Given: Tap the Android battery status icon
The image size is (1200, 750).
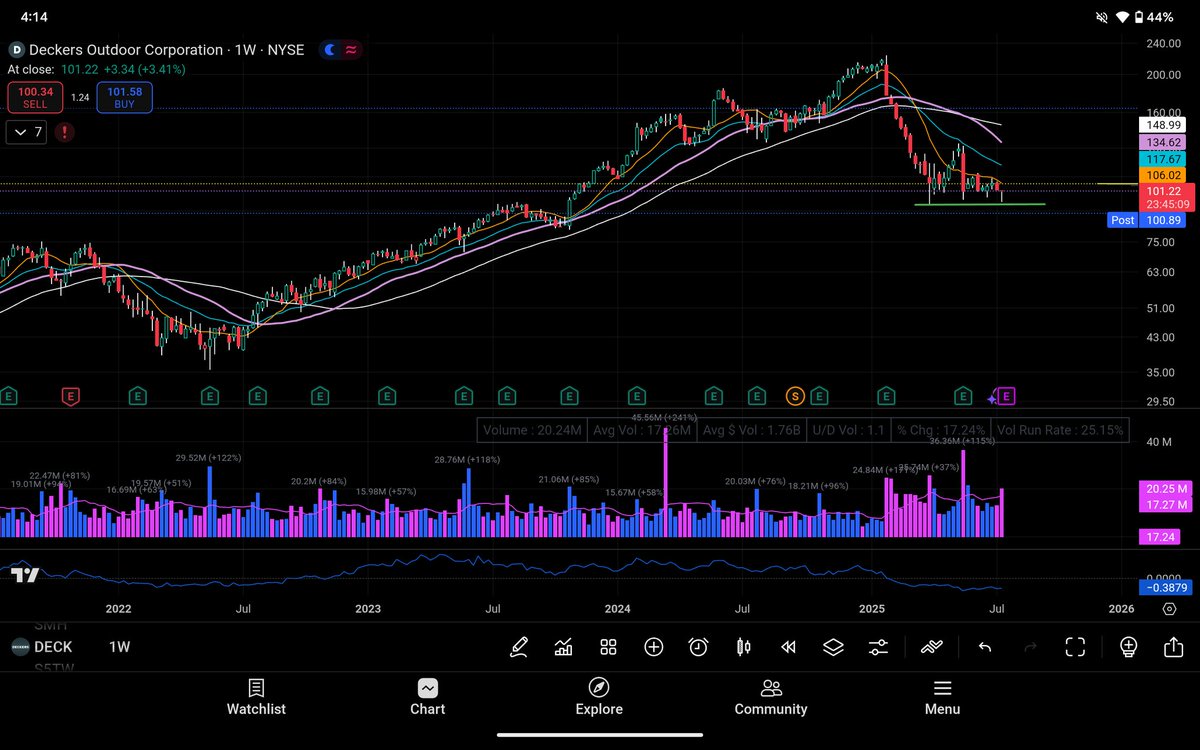Looking at the screenshot, I should click(1140, 17).
